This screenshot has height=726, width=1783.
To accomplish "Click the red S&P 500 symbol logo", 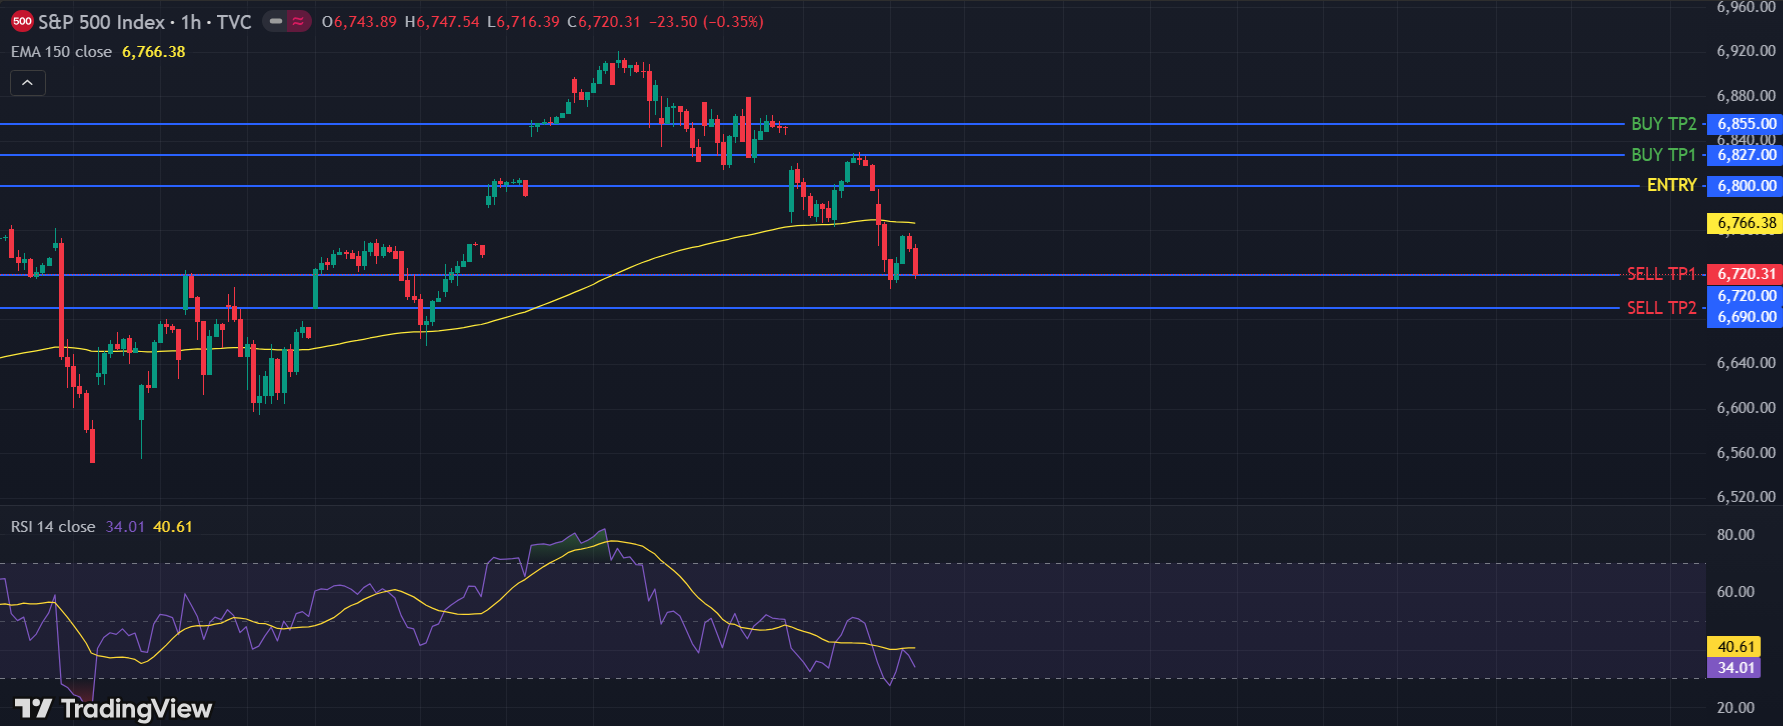I will [x=22, y=21].
